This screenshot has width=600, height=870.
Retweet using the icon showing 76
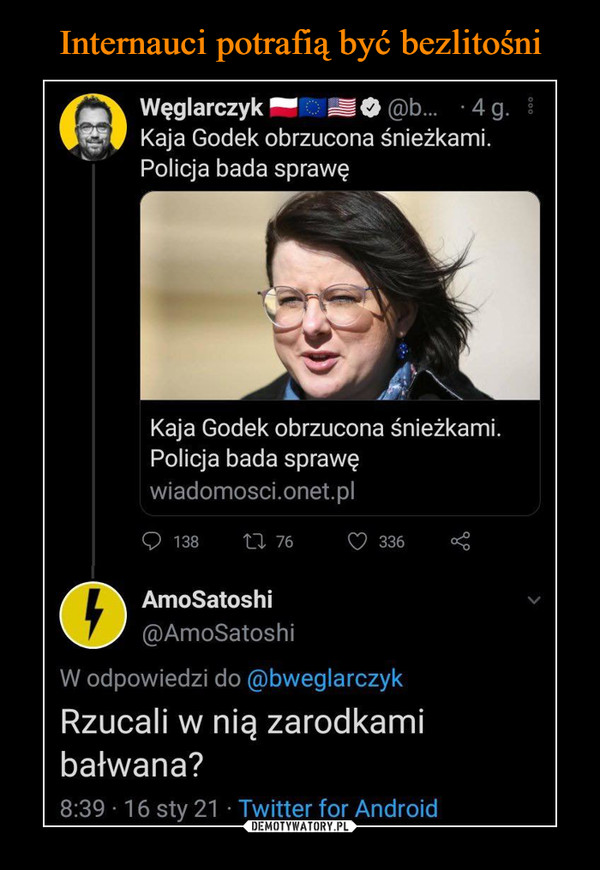tap(254, 541)
